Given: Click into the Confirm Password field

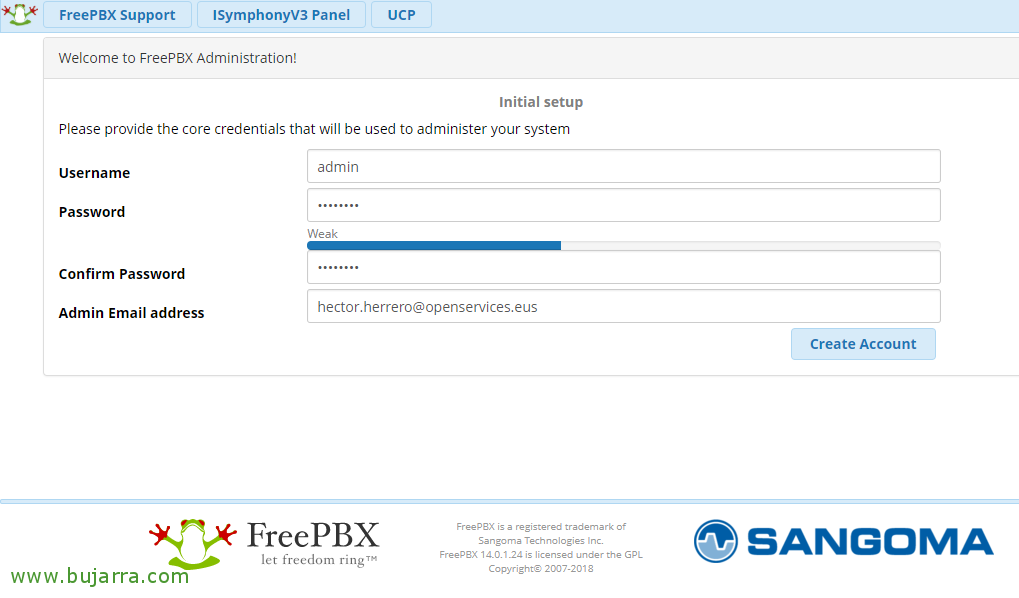Looking at the screenshot, I should pos(624,267).
